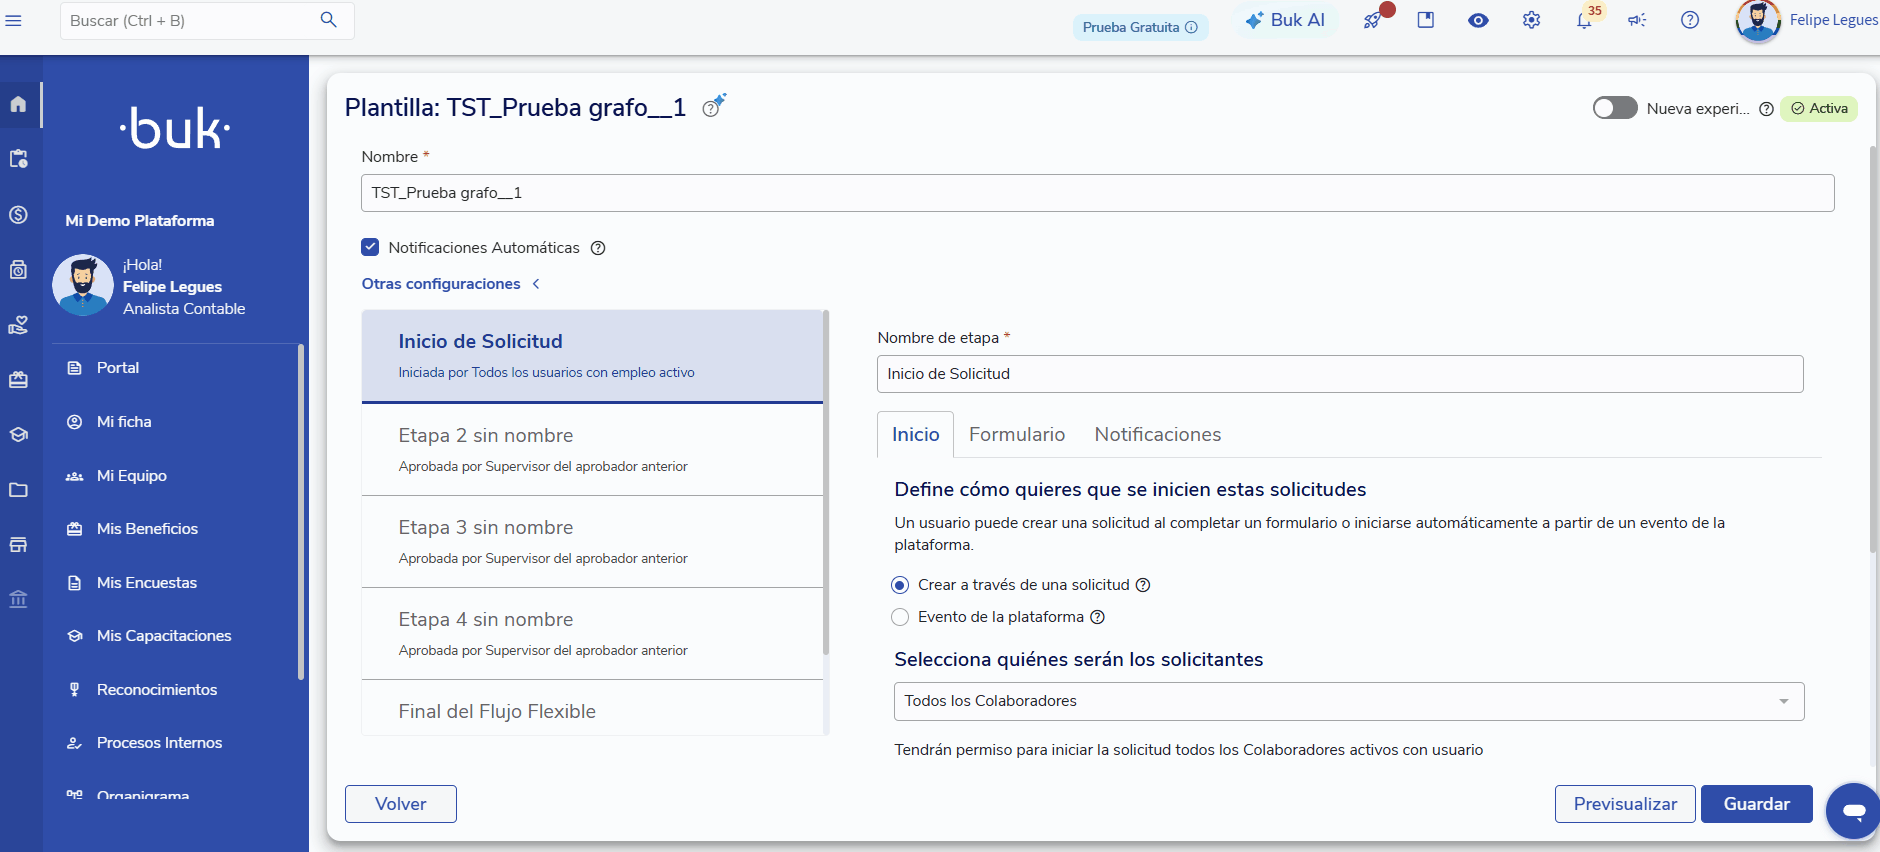Click the Volver button
This screenshot has width=1880, height=852.
[x=401, y=804]
